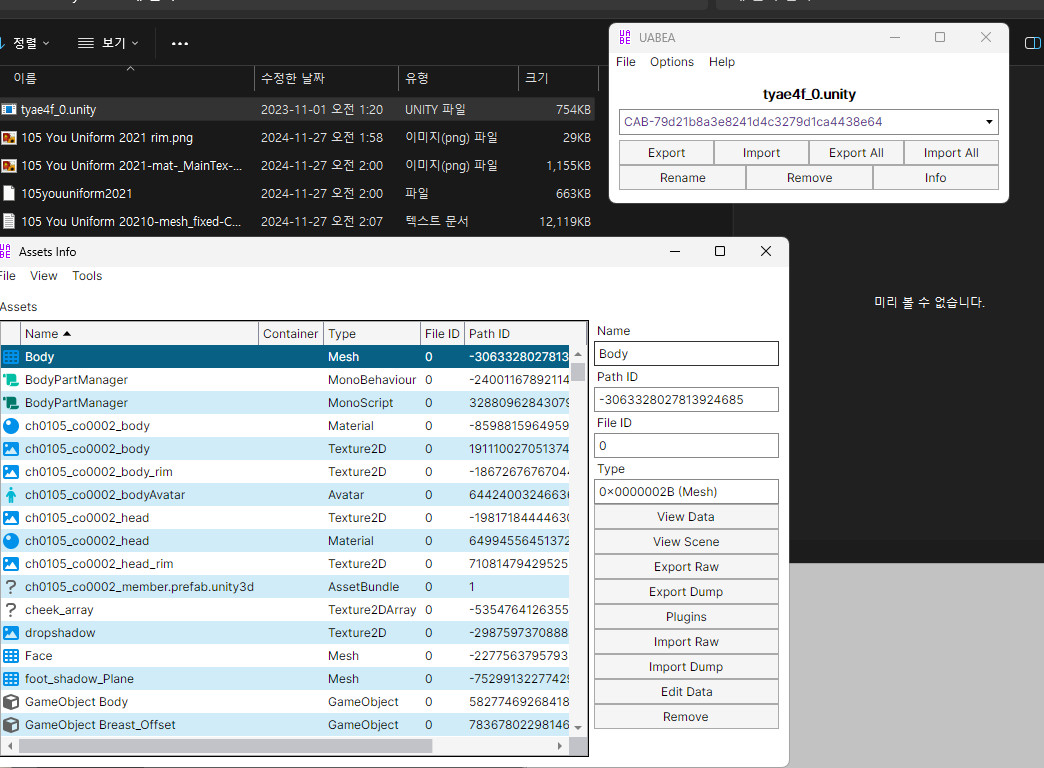Sort assets by the Type column header
This screenshot has width=1044, height=768.
[371, 334]
